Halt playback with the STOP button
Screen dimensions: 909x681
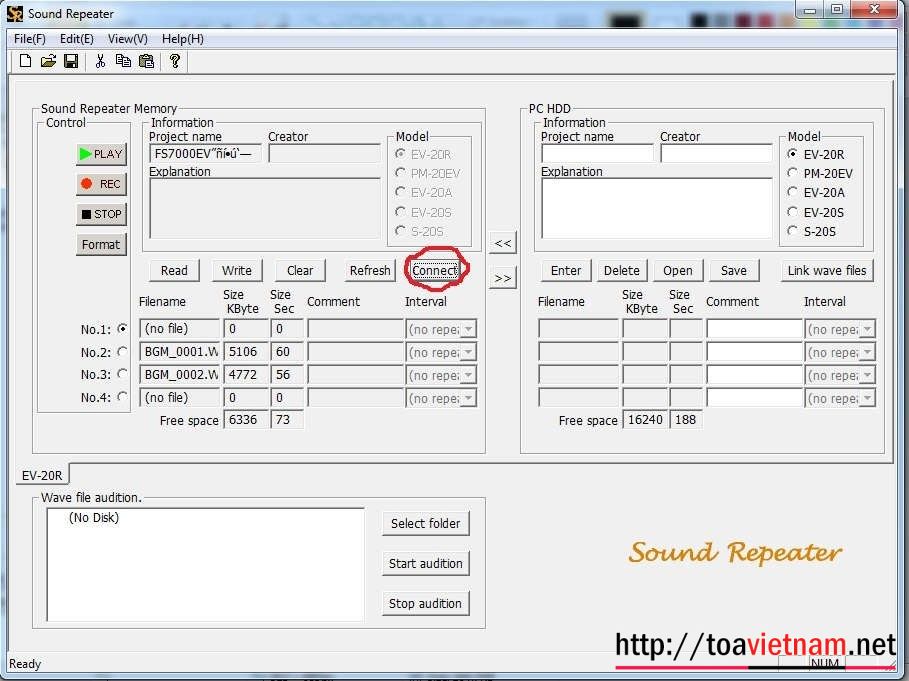coord(101,214)
